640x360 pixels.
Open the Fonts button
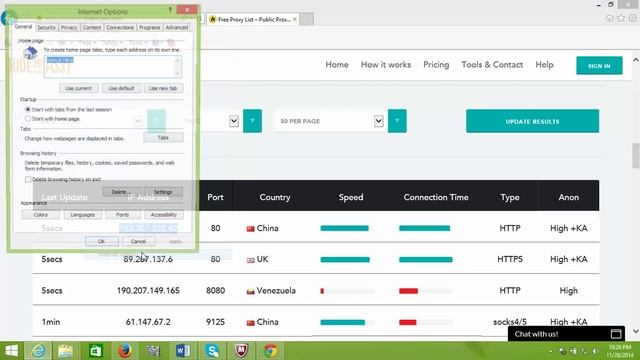tap(122, 215)
